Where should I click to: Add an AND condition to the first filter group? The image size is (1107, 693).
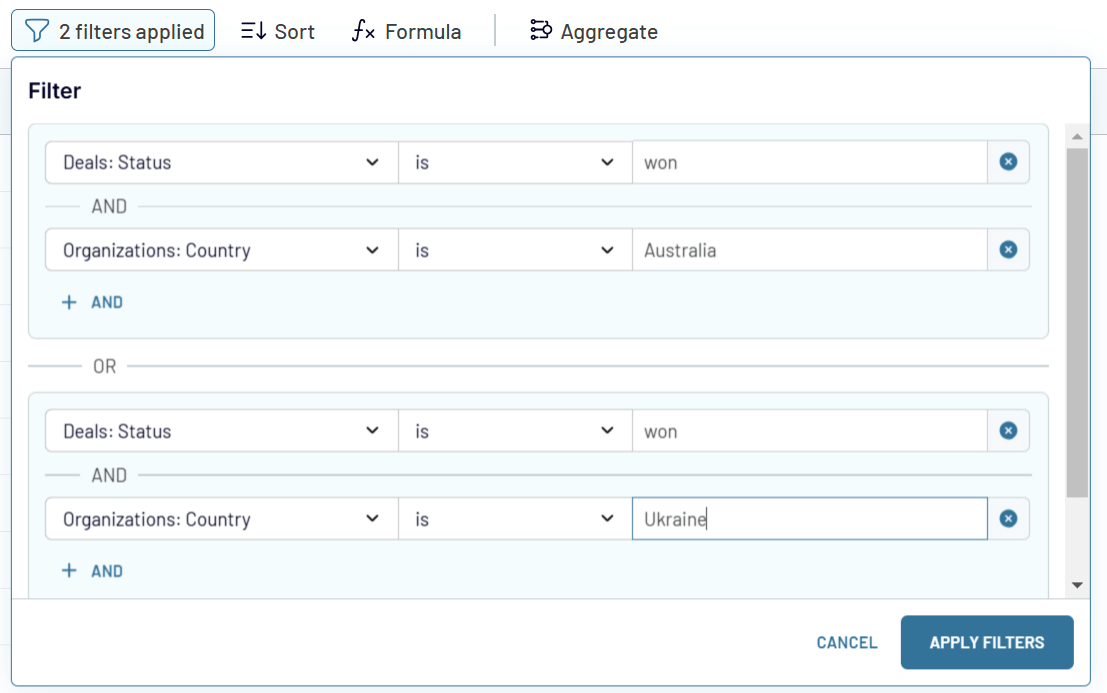point(92,301)
